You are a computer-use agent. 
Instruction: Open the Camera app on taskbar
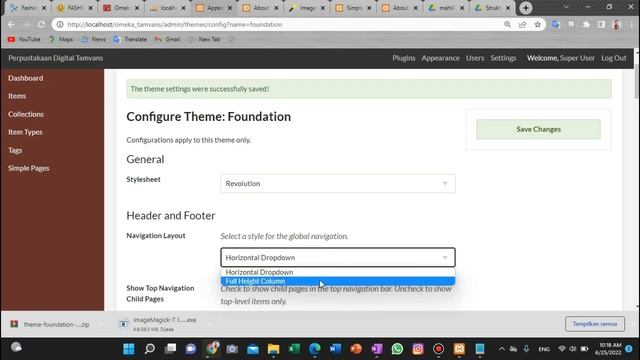pyautogui.click(x=232, y=349)
